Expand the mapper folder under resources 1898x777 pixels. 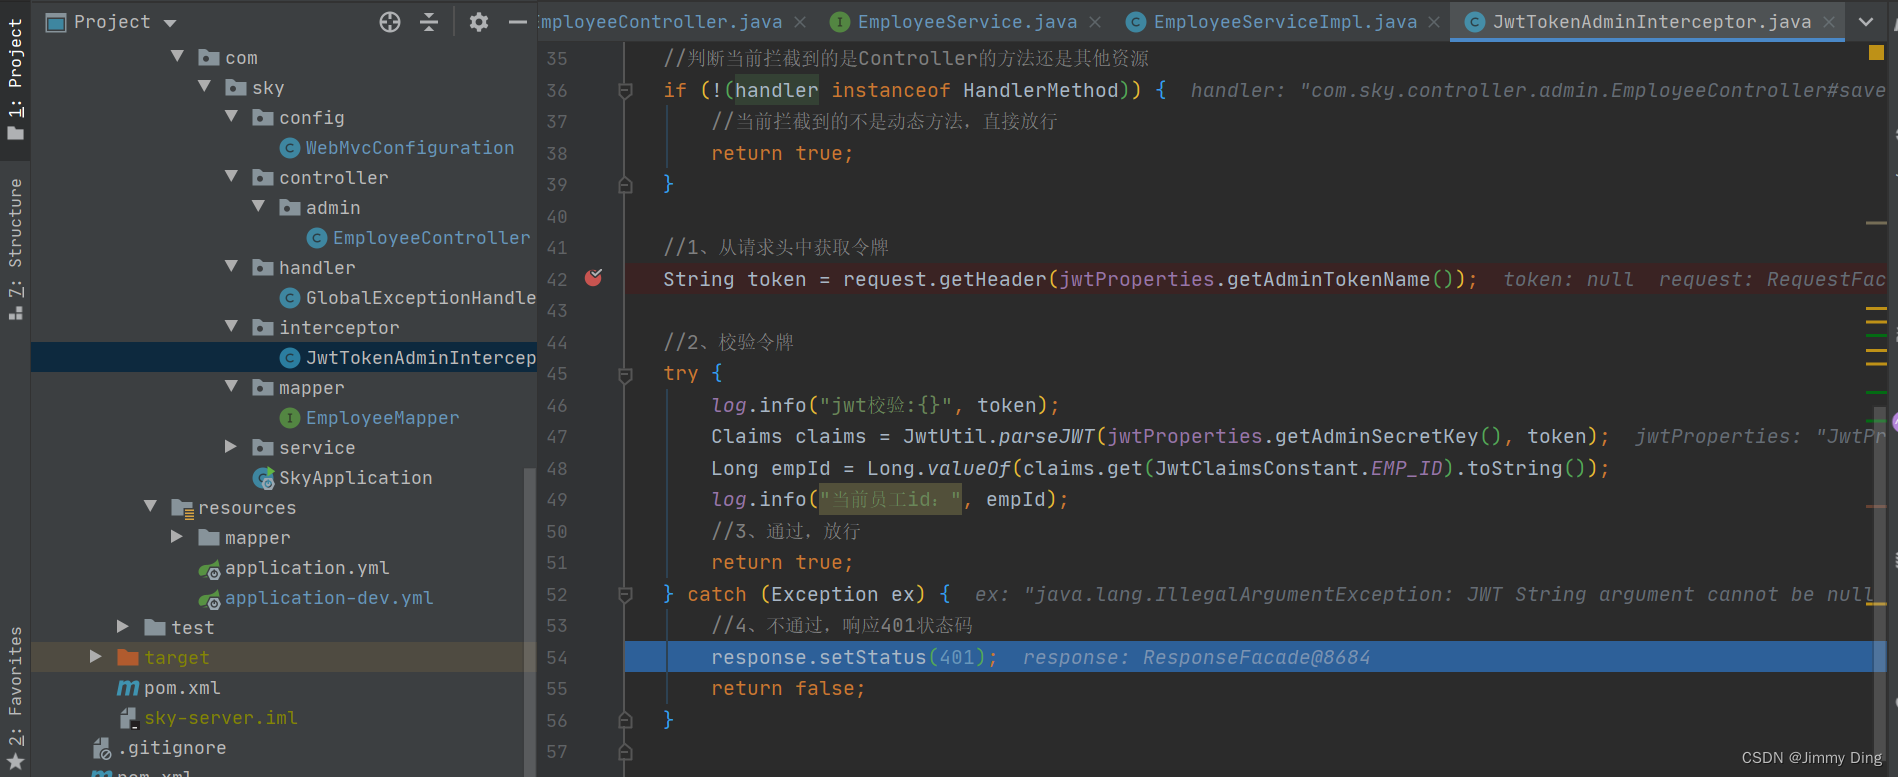pyautogui.click(x=177, y=537)
